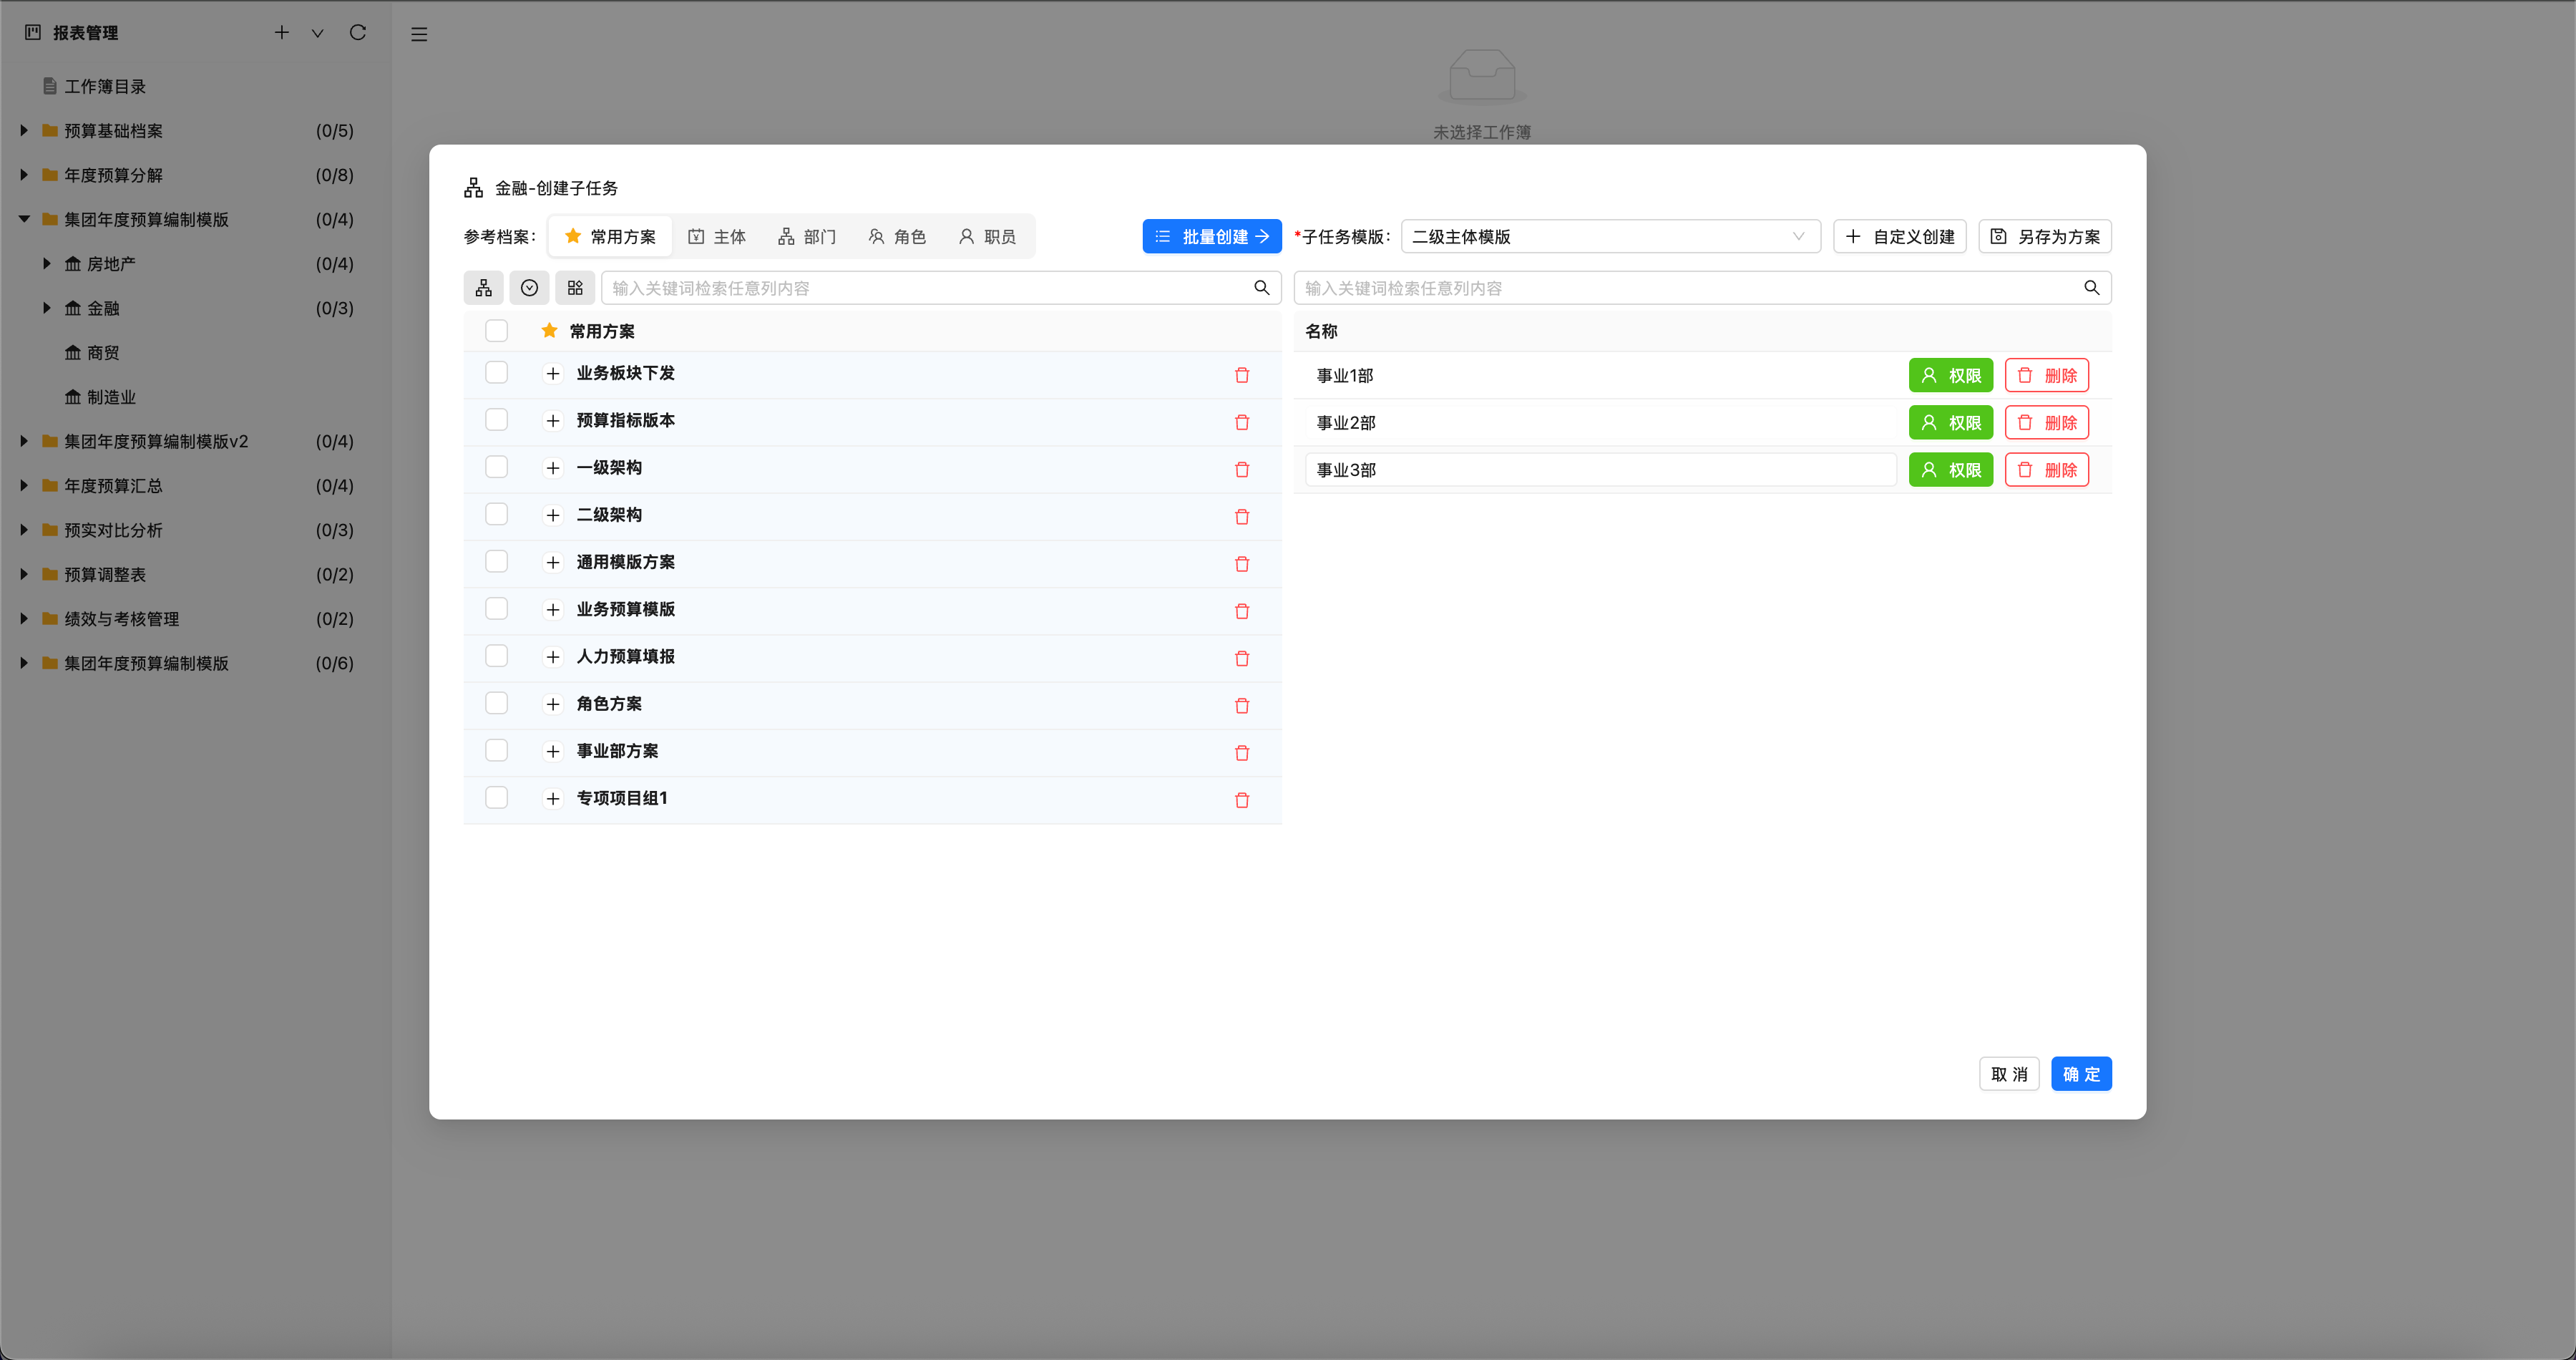Screen dimensions: 2576x1360
Task: Toggle the 常用方案 select-all checkbox
Action: (x=496, y=331)
